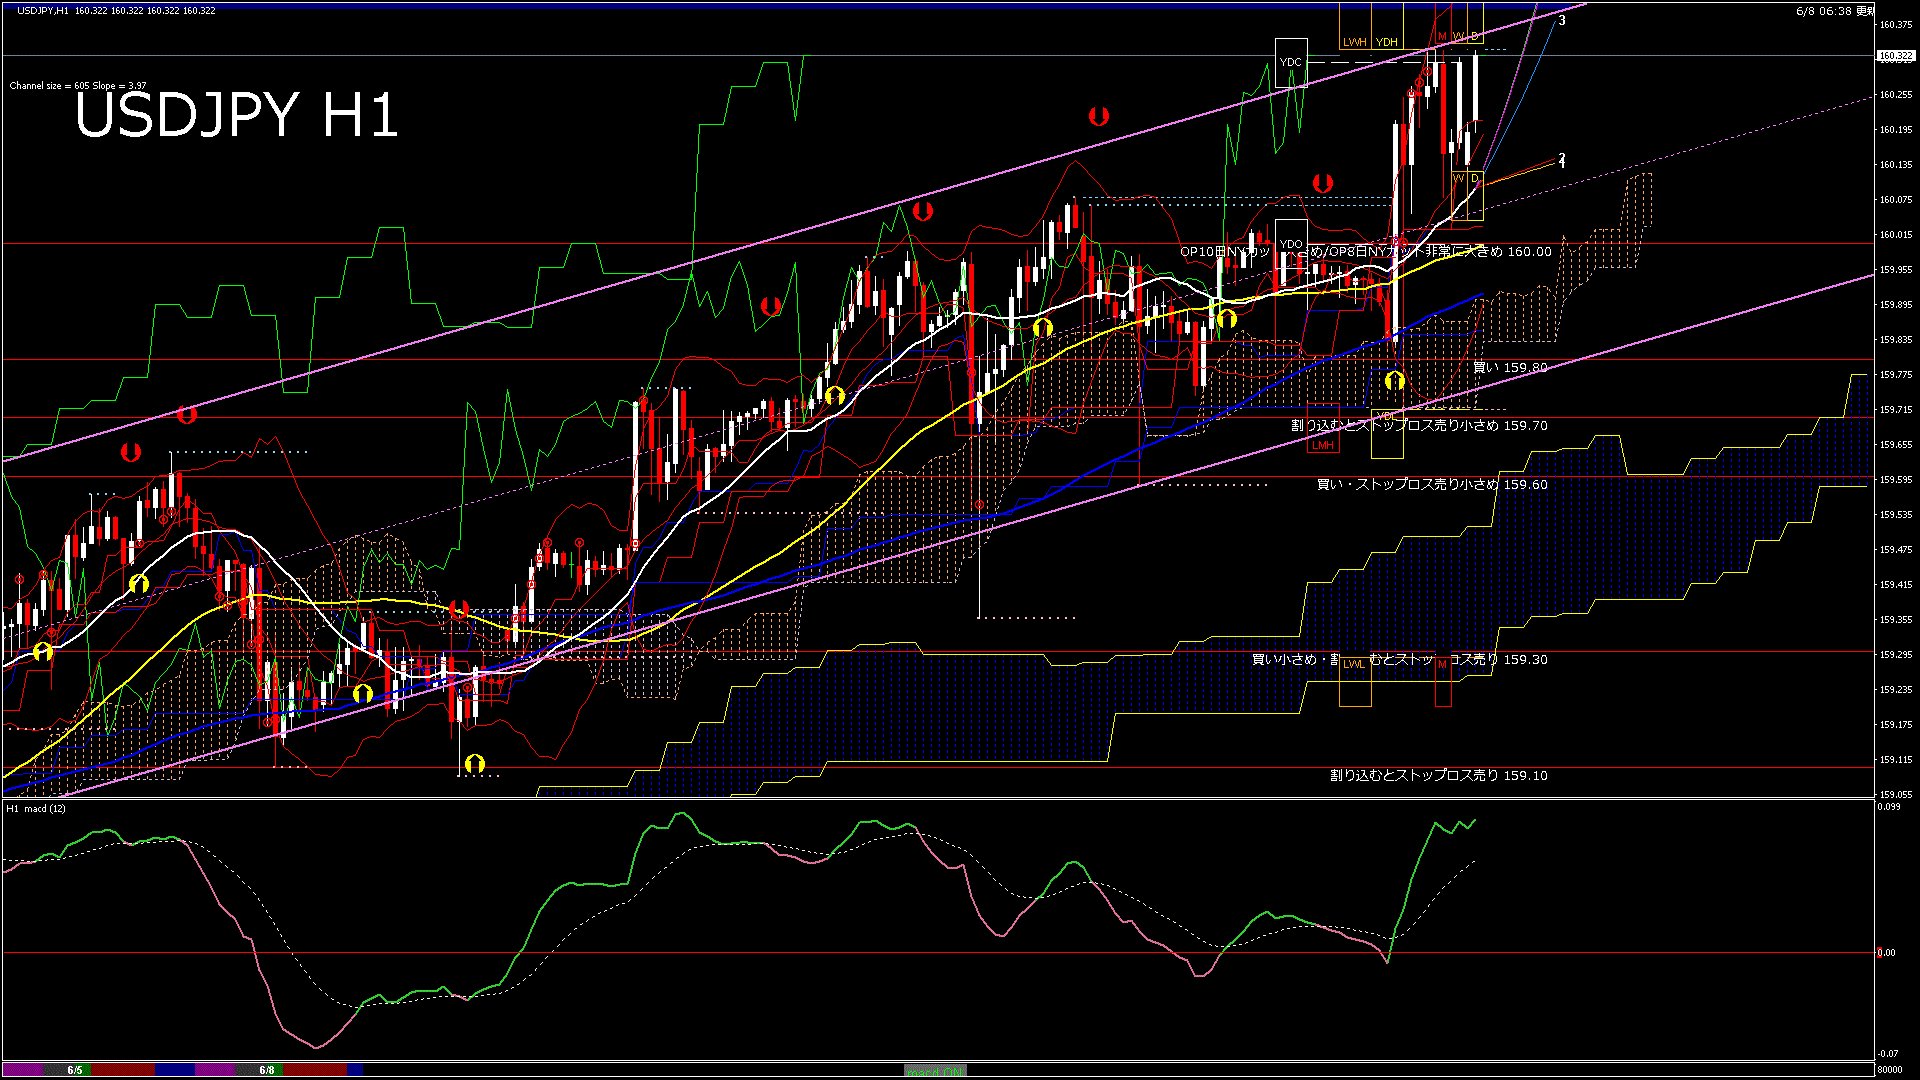Click the red LMH label box

click(x=1323, y=445)
